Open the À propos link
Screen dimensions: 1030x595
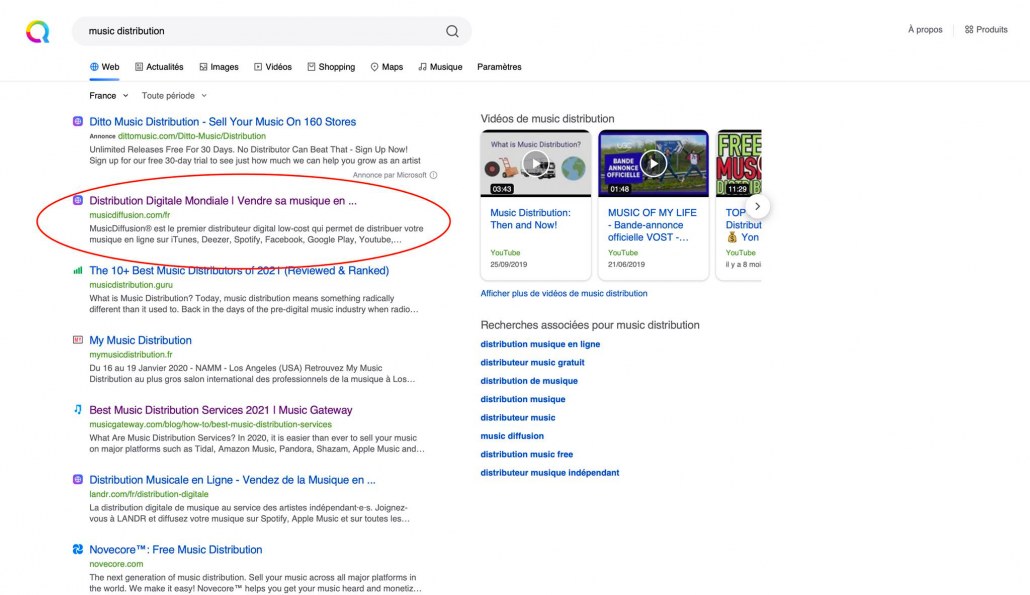[925, 30]
